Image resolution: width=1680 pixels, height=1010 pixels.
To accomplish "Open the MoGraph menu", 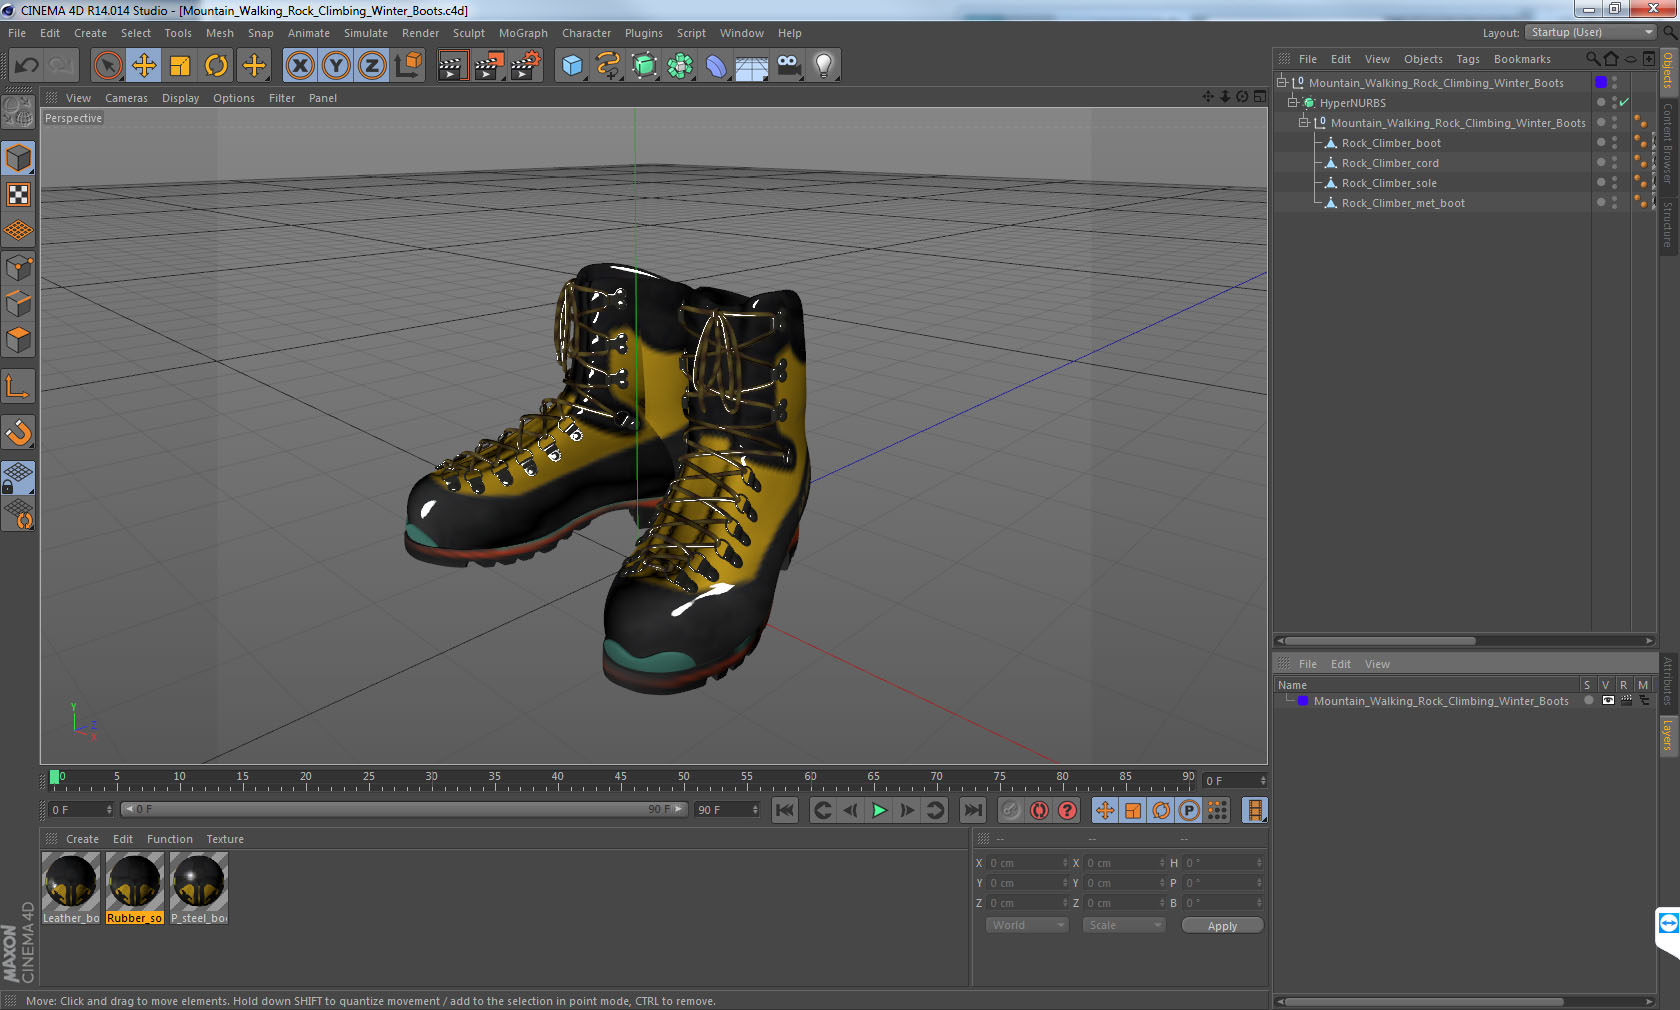I will pyautogui.click(x=523, y=33).
